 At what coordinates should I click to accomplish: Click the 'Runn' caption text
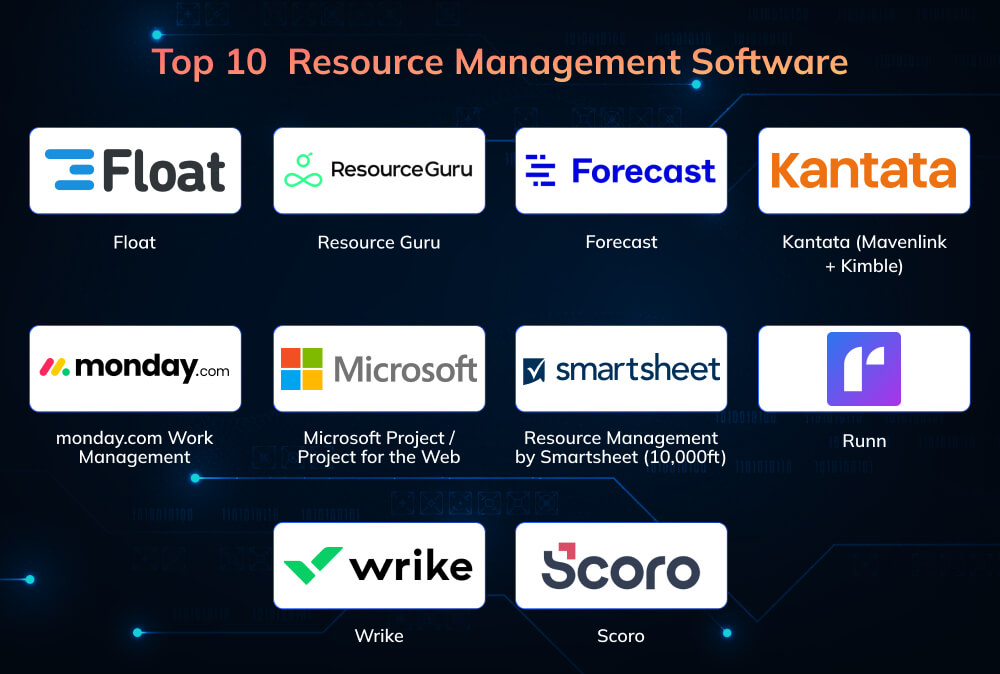click(x=864, y=440)
